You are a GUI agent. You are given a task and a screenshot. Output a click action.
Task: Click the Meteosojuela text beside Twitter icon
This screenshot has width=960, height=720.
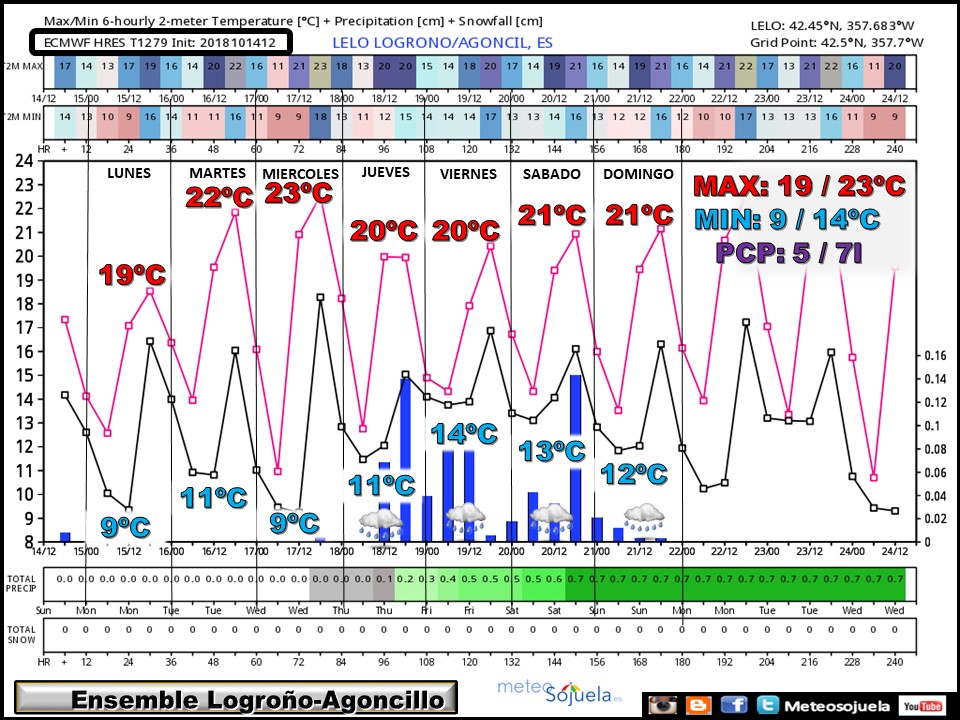pos(837,706)
